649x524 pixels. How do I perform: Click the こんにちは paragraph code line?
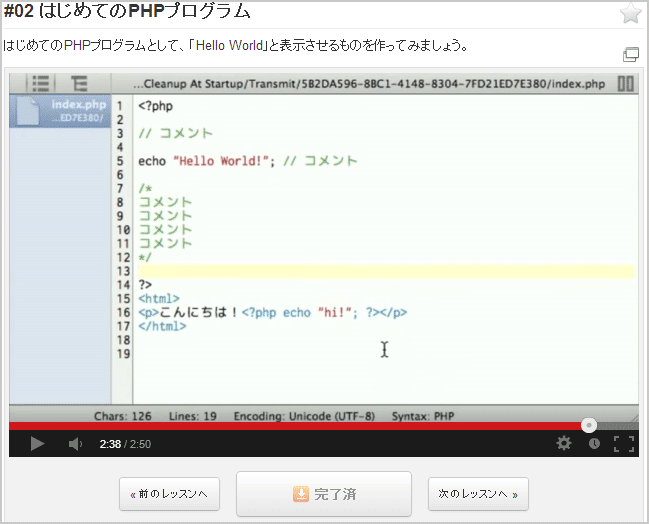[x=273, y=312]
